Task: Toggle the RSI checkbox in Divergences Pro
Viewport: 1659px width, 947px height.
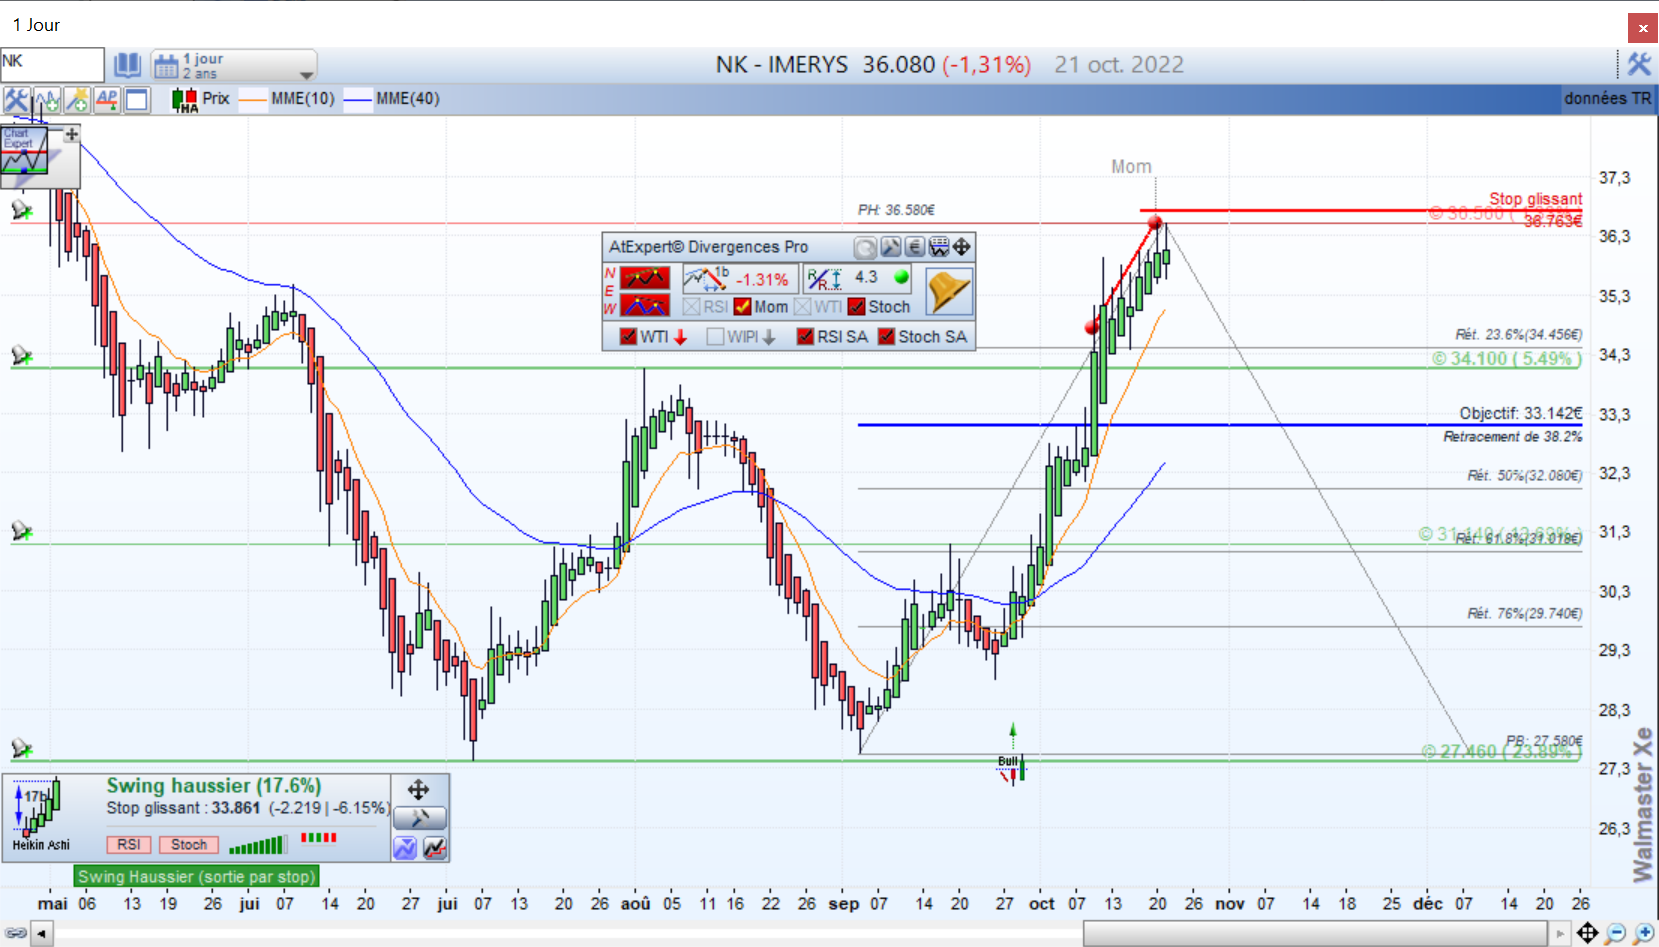Action: click(692, 307)
